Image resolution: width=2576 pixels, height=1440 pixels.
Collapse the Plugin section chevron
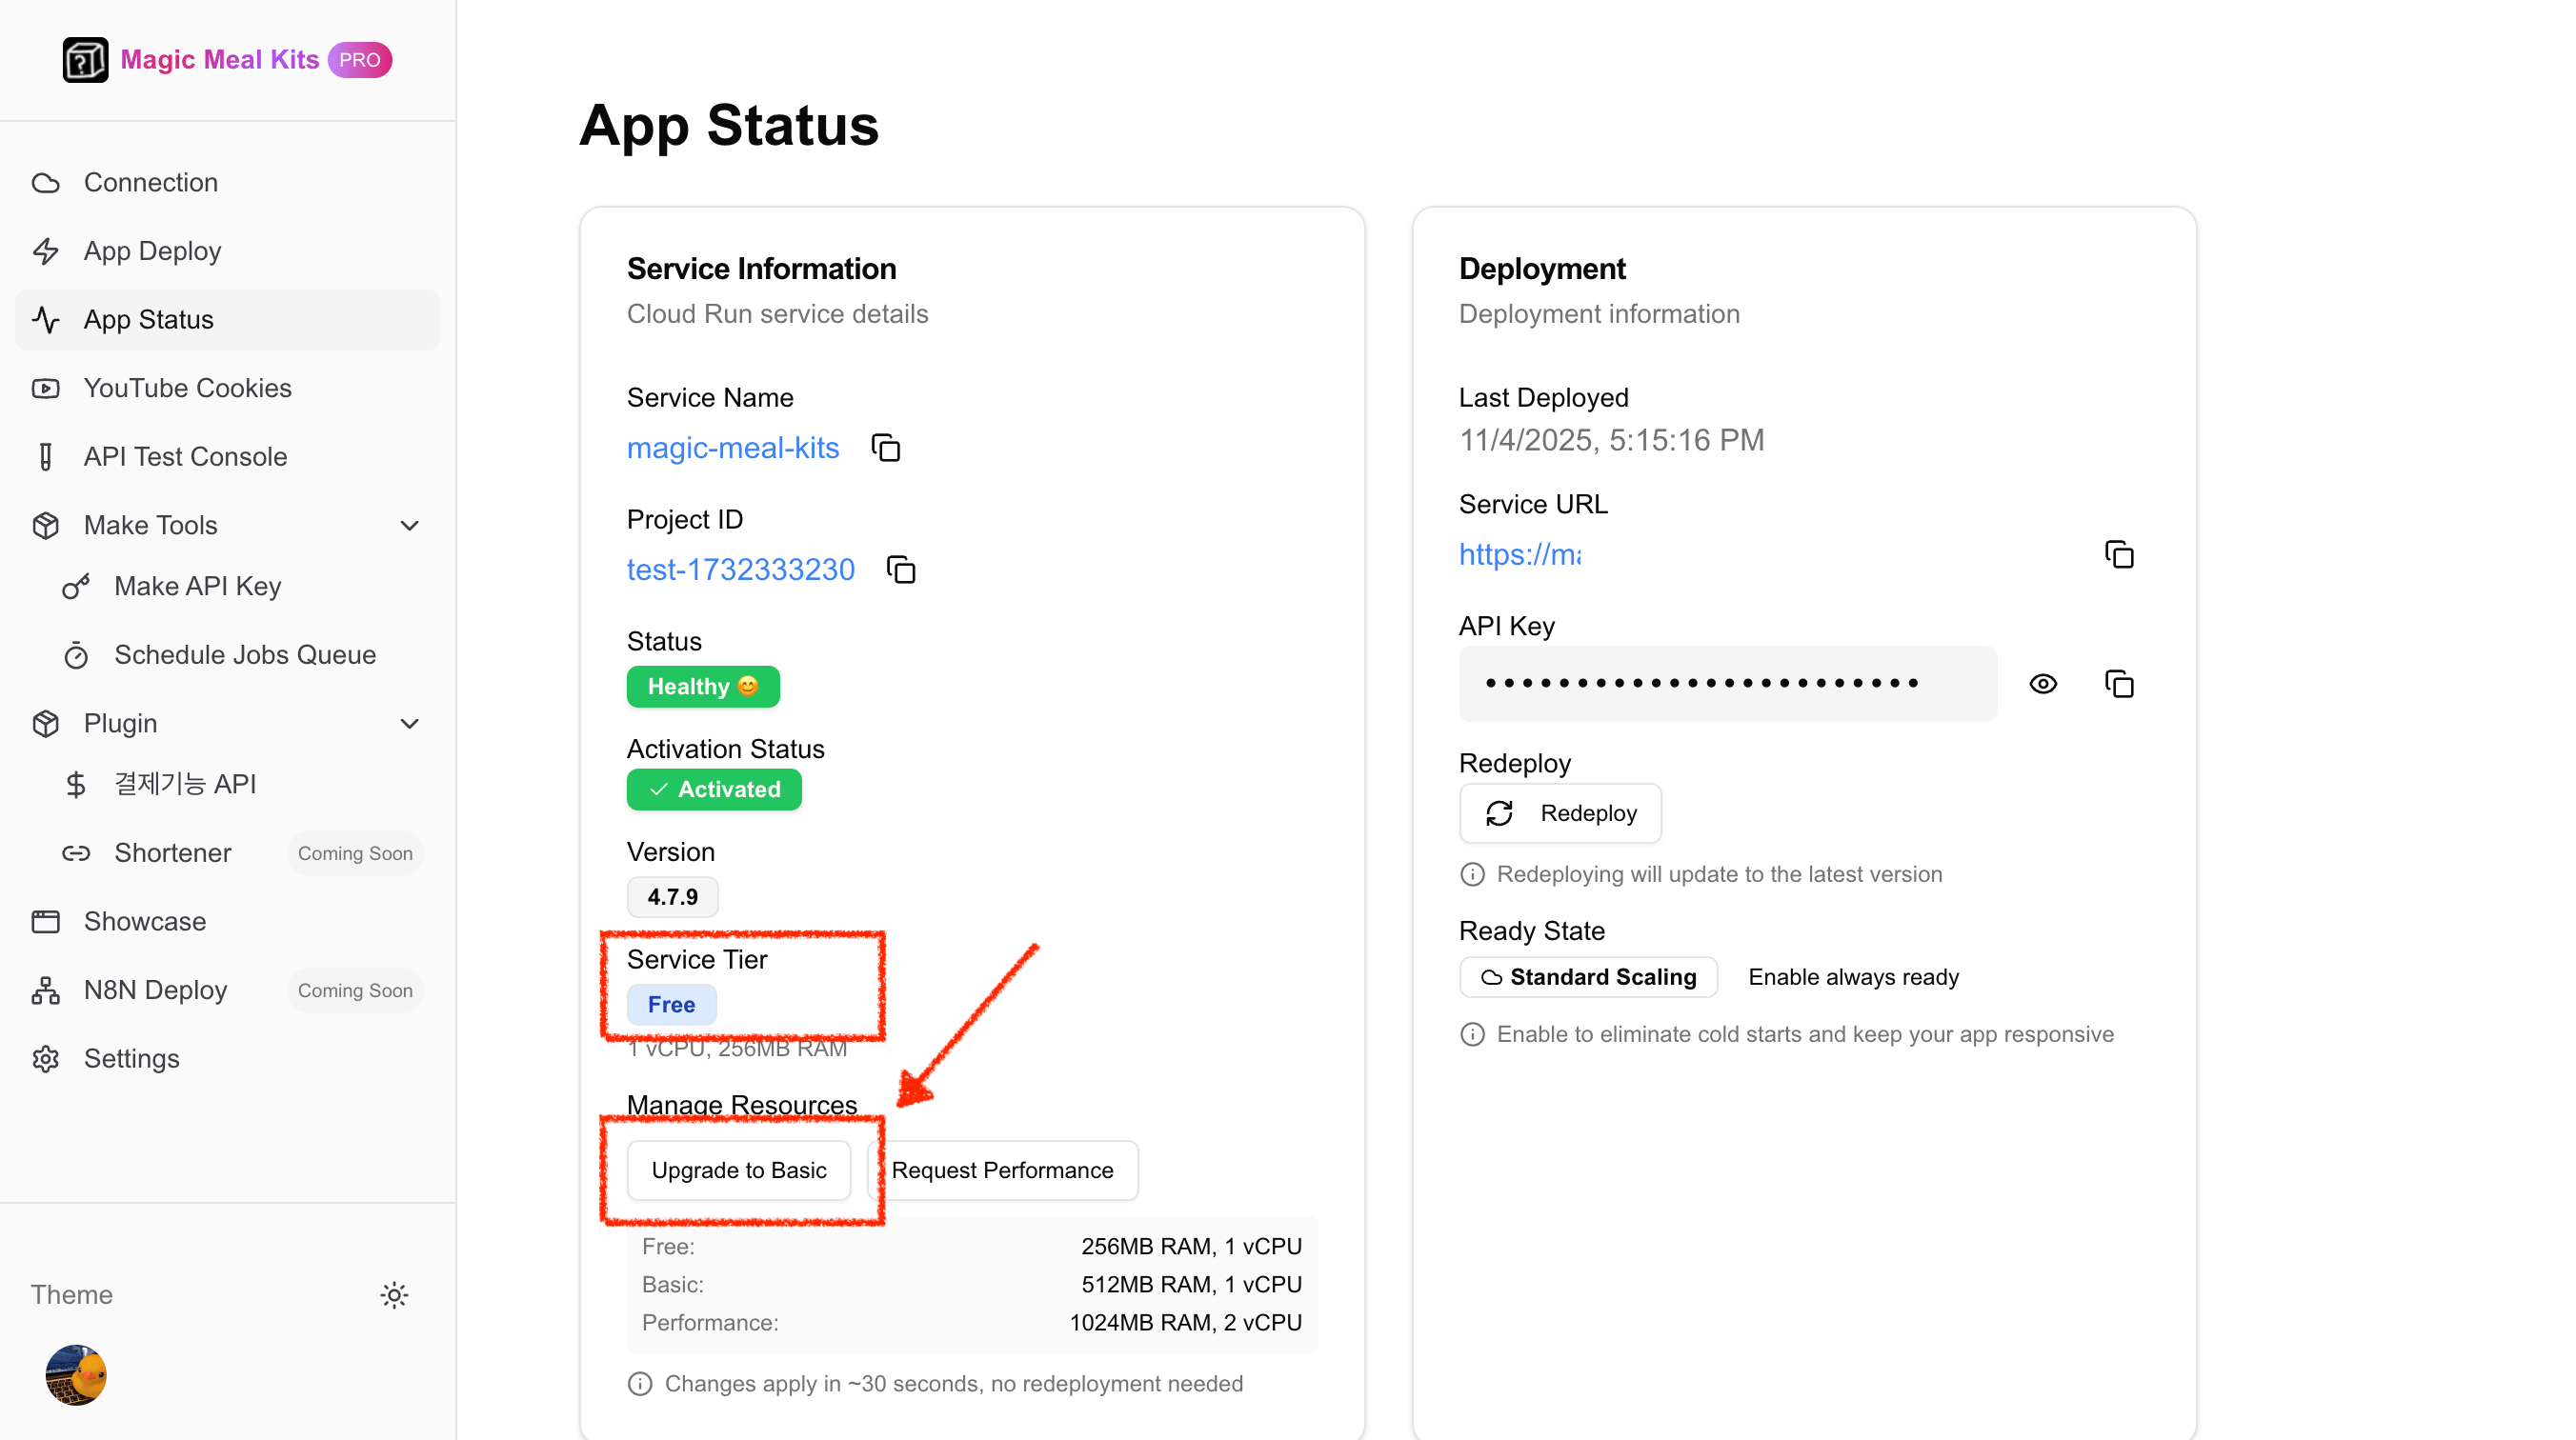point(409,724)
